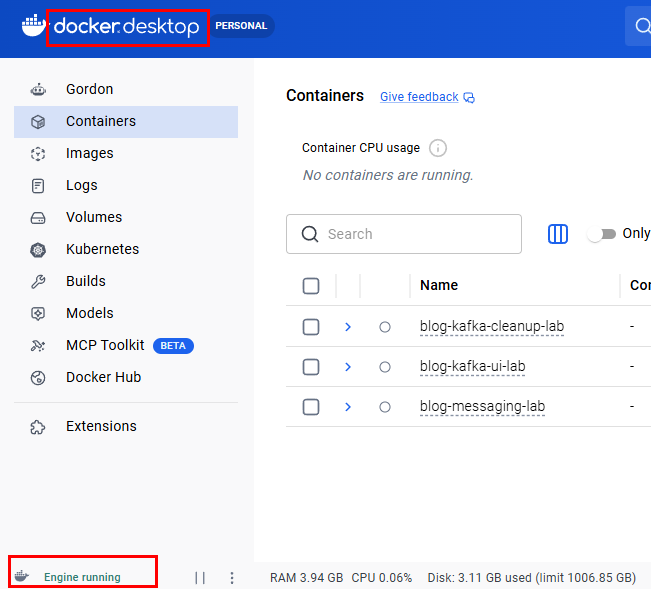Click the Builds wrench icon

[38, 281]
